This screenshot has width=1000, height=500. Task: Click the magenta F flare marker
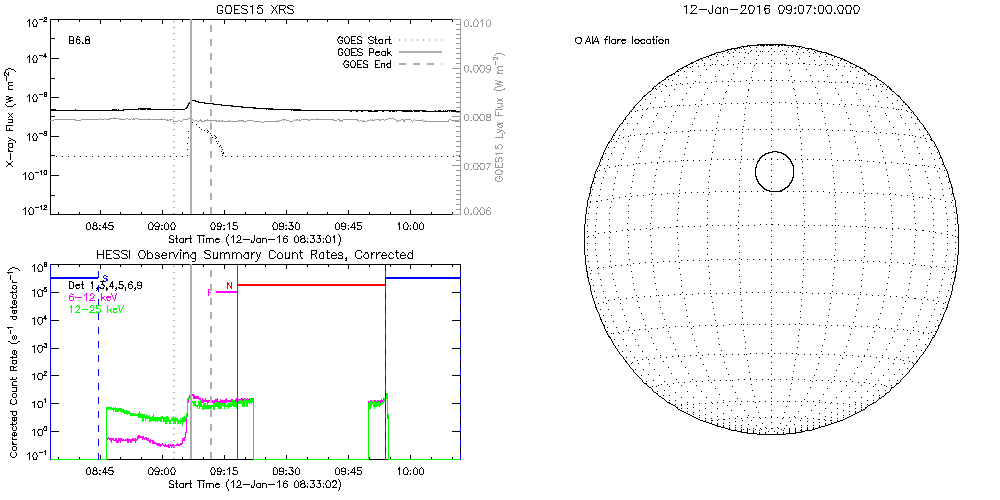point(210,292)
